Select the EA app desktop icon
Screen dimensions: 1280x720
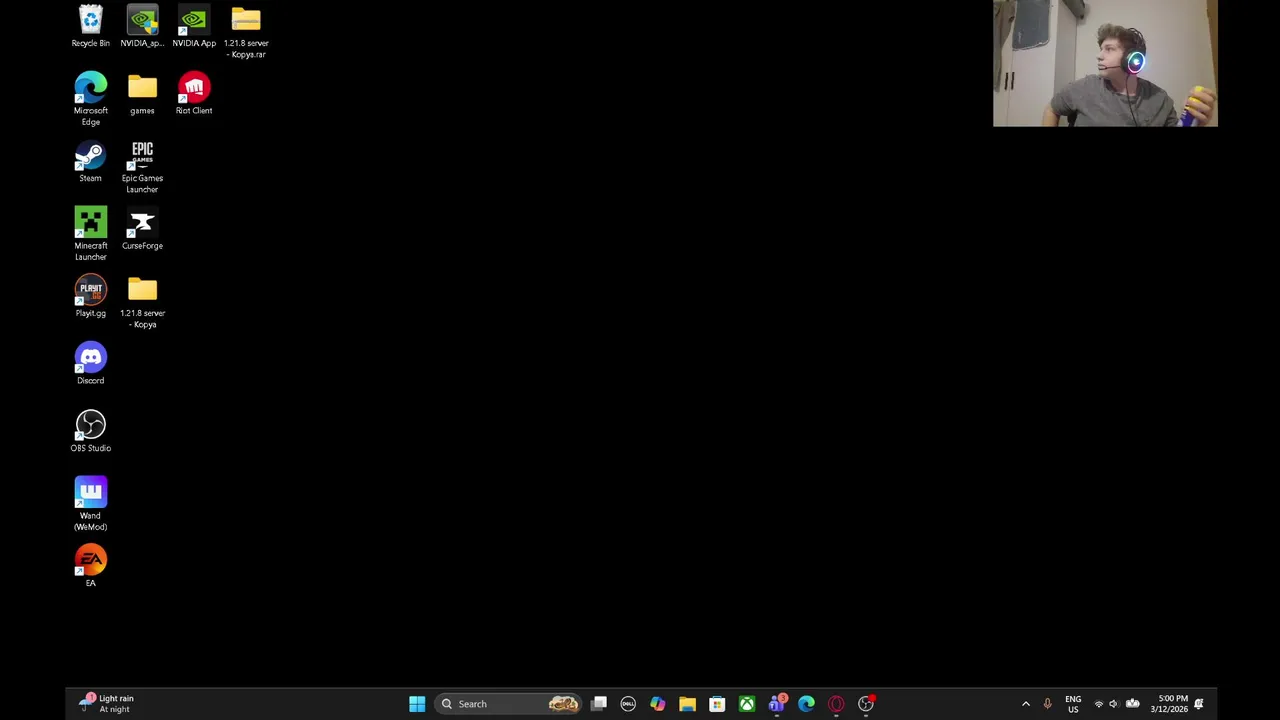pos(90,566)
